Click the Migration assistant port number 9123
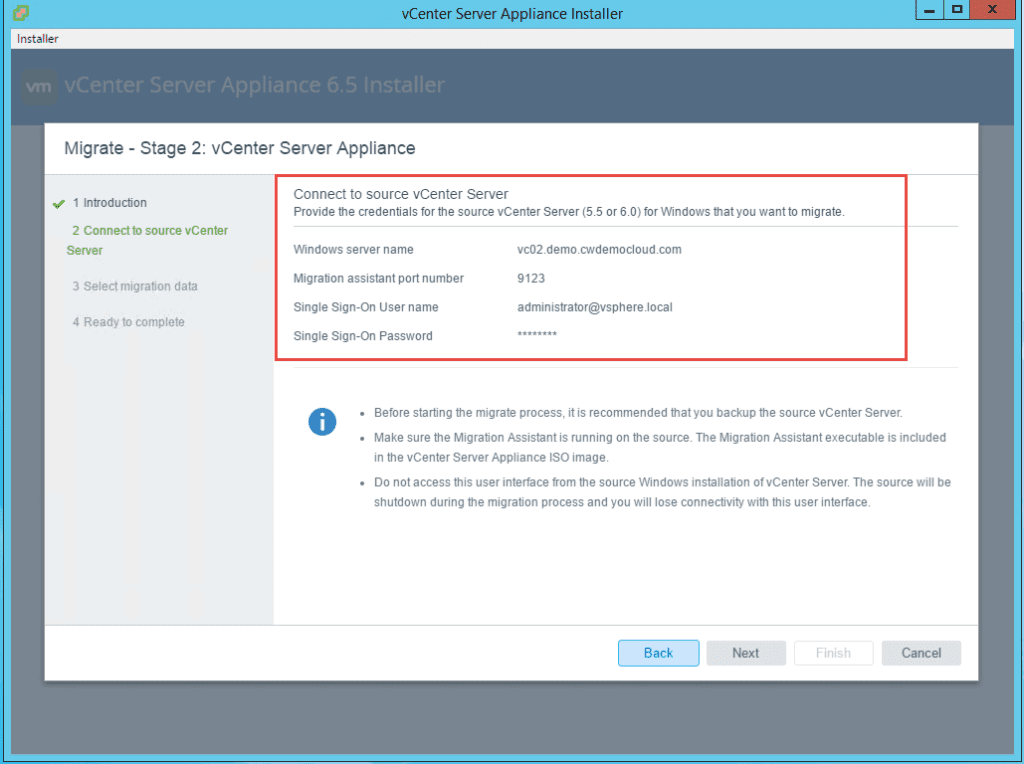The height and width of the screenshot is (764, 1024). pyautogui.click(x=531, y=278)
